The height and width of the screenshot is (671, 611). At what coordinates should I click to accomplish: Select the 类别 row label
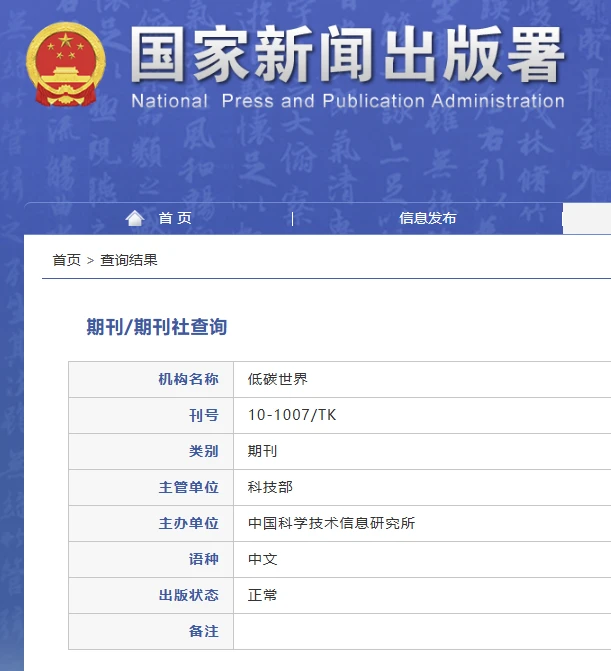[x=204, y=451]
